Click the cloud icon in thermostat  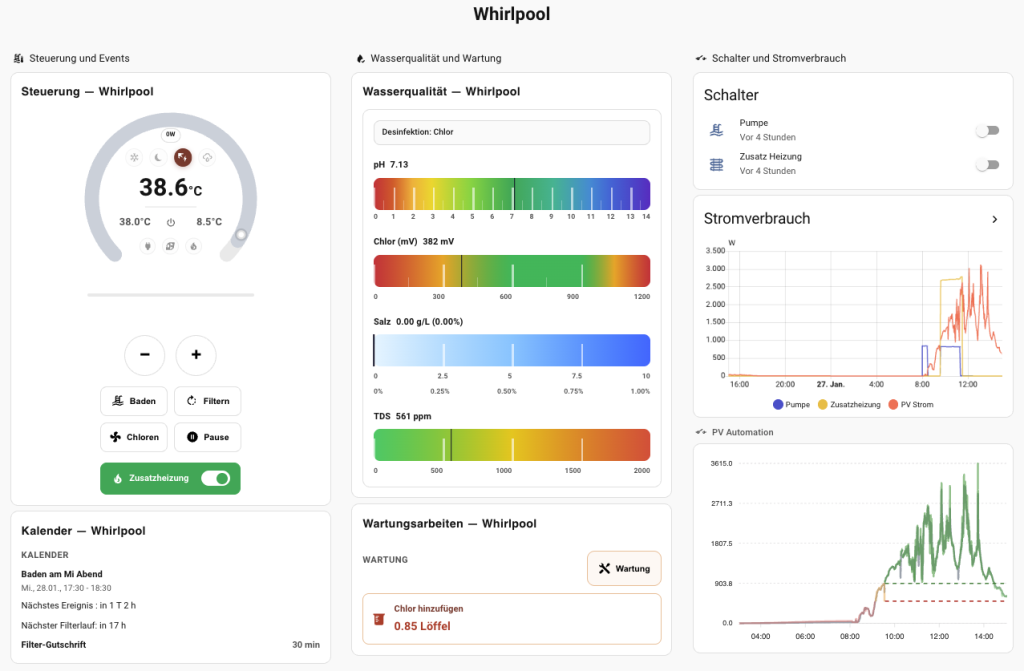pos(207,157)
